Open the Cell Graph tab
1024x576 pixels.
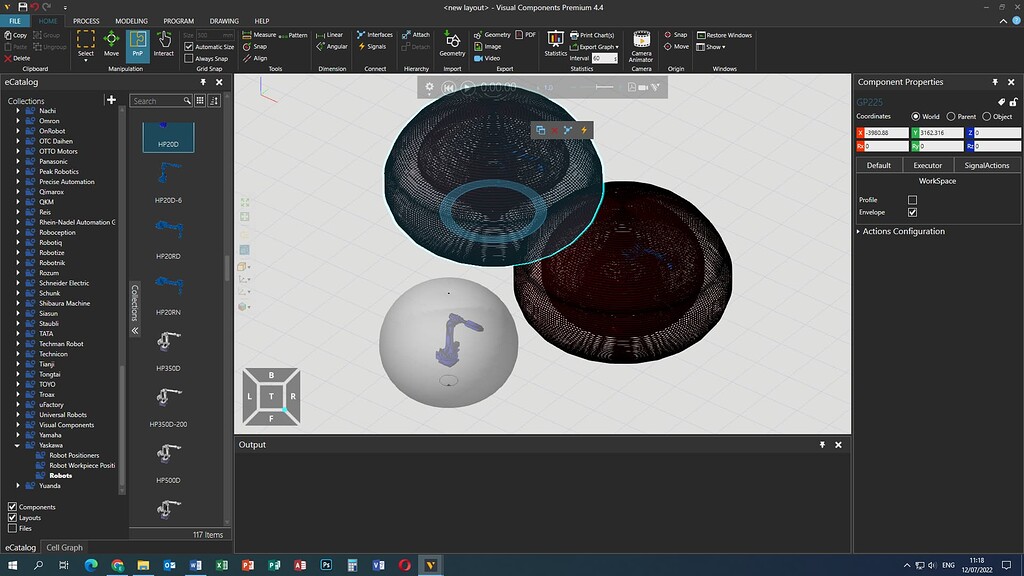[x=64, y=547]
